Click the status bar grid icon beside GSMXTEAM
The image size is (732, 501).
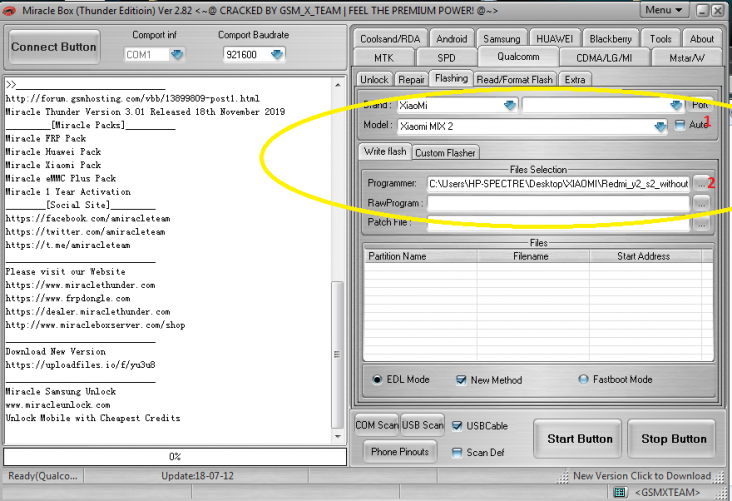(x=619, y=492)
